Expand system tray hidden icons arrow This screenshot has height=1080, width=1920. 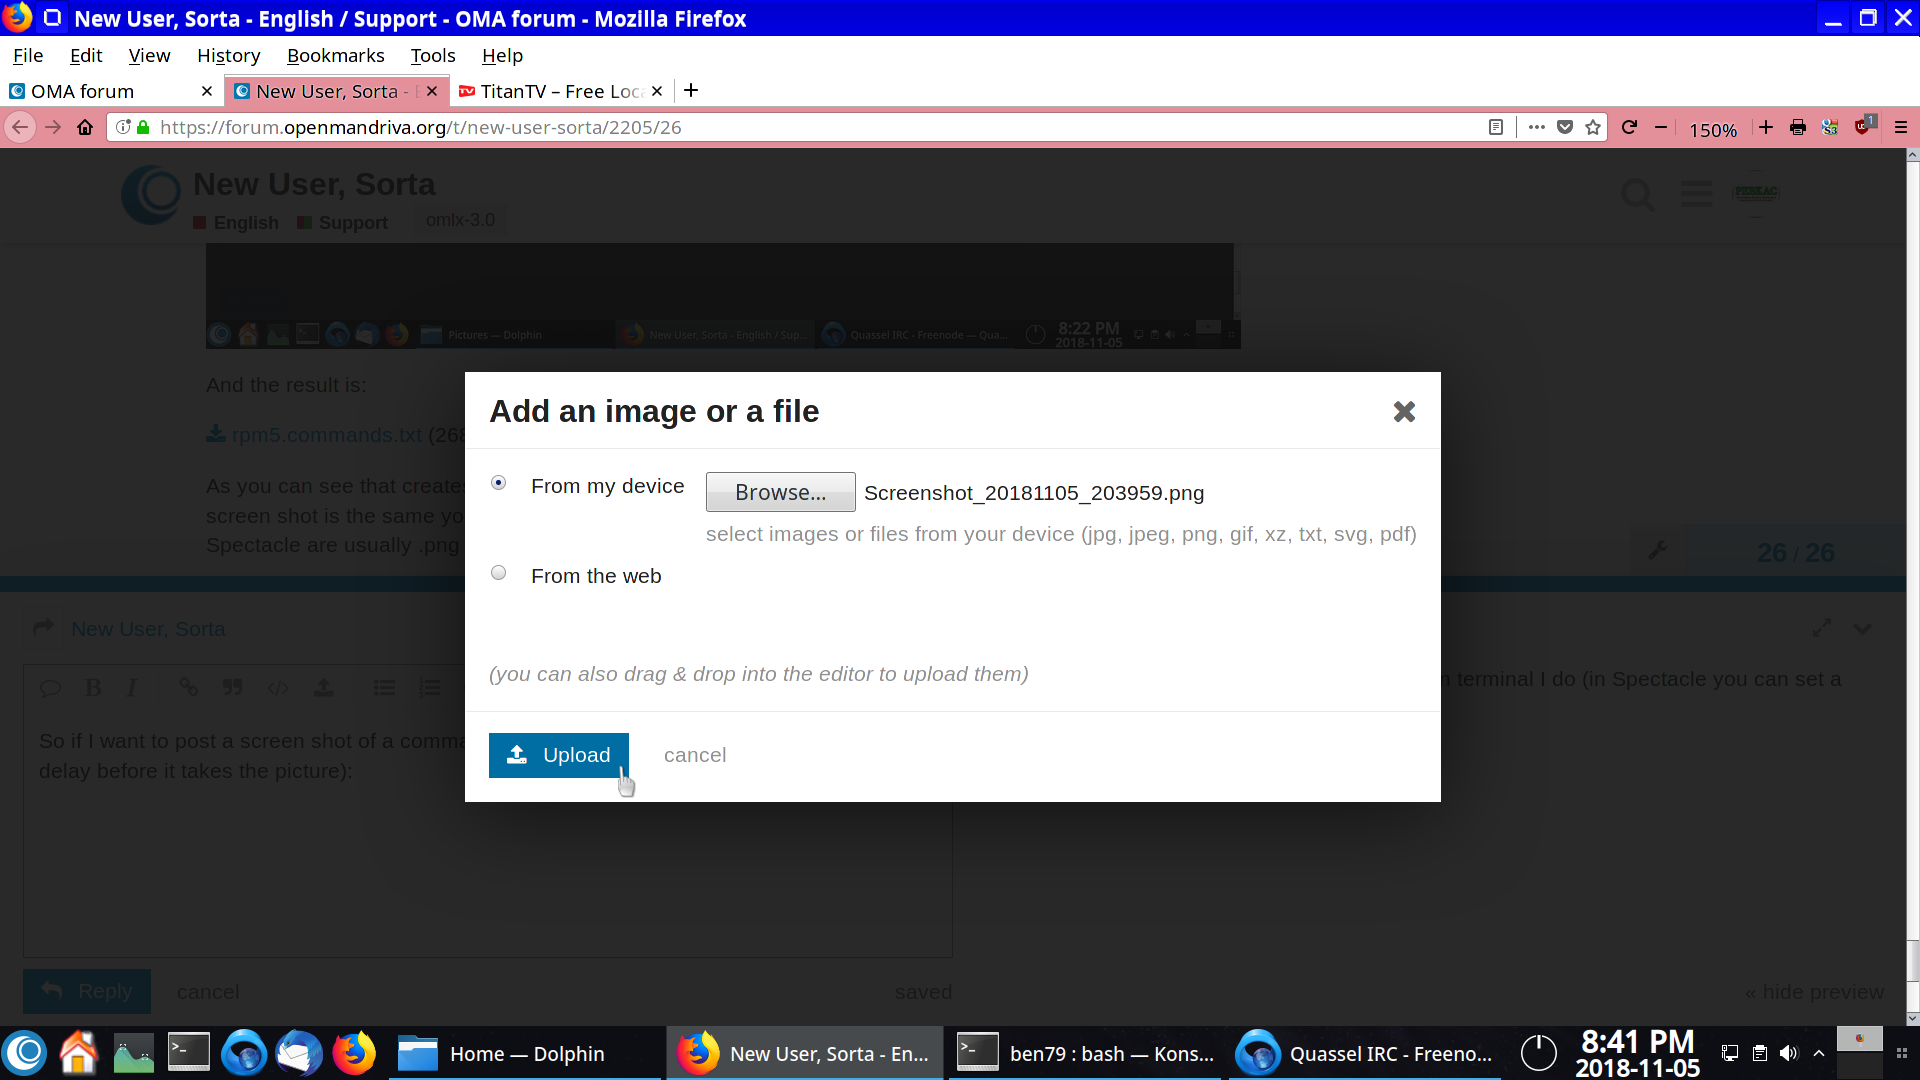pyautogui.click(x=1819, y=1053)
